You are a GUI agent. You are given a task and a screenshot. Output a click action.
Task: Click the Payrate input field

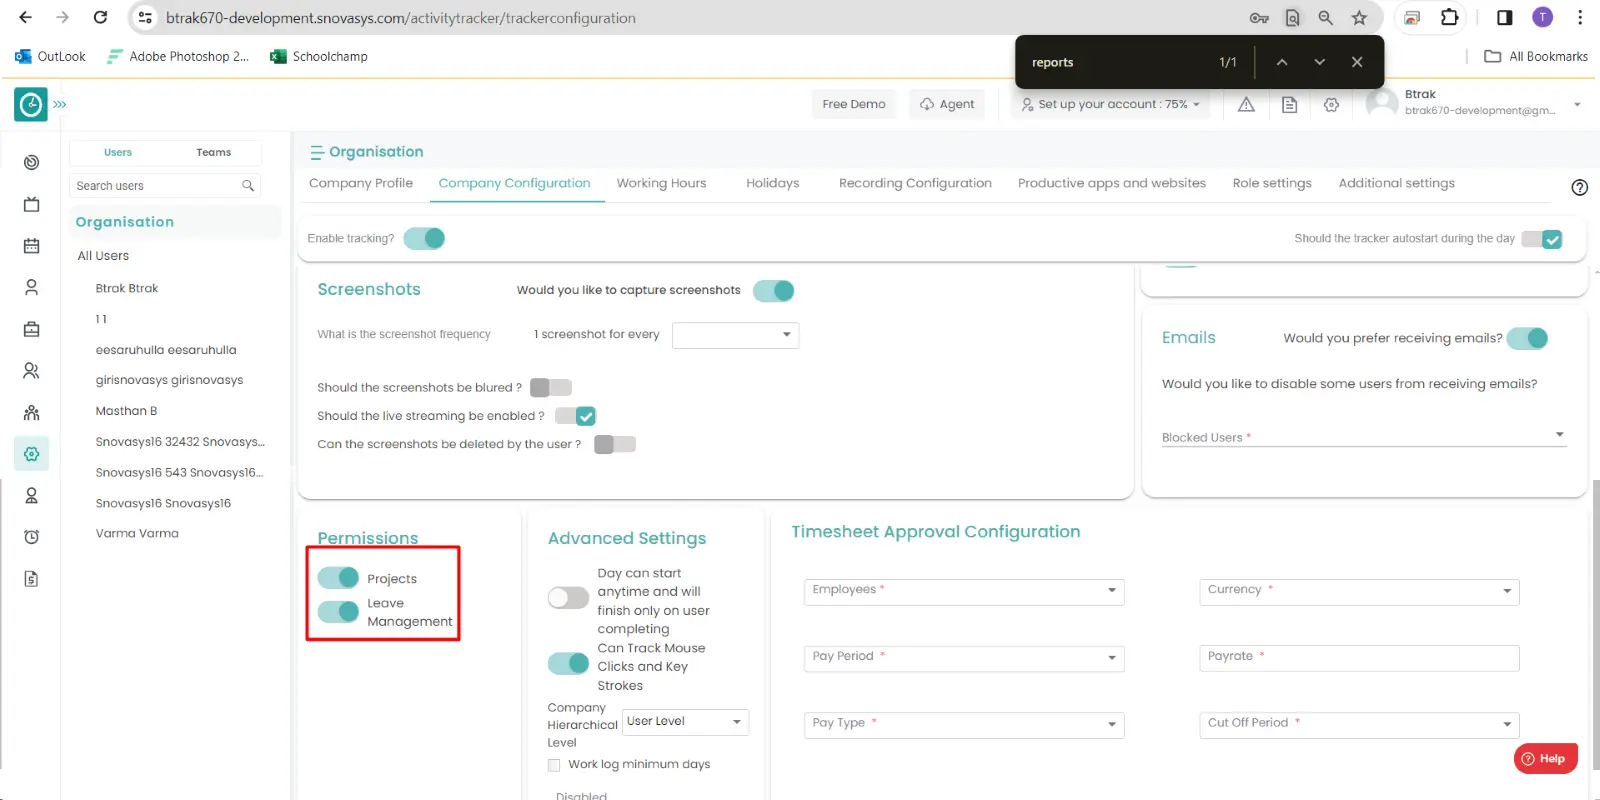(x=1358, y=658)
